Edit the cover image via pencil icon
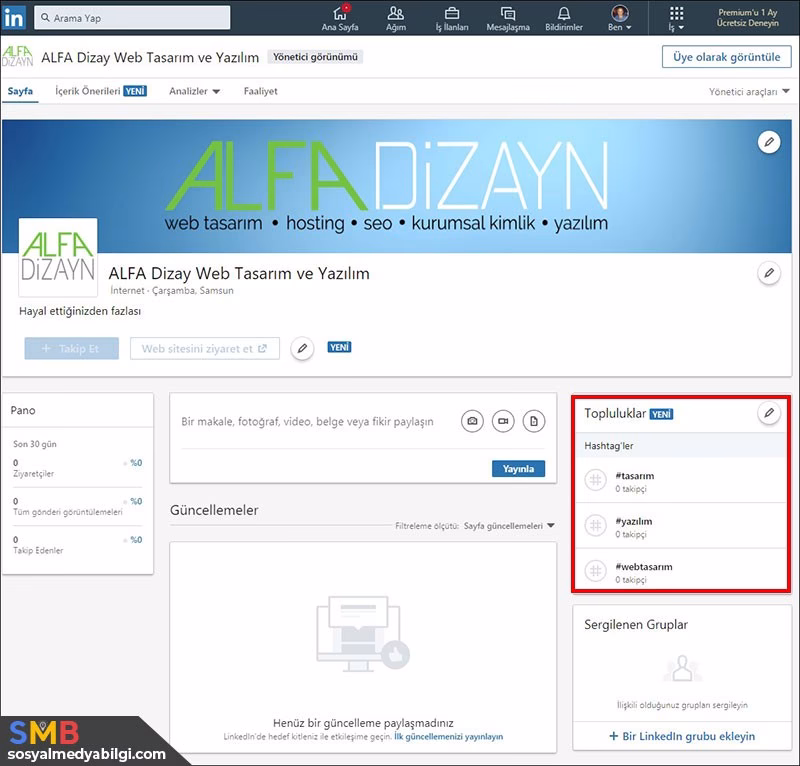This screenshot has width=800, height=766. 768,142
